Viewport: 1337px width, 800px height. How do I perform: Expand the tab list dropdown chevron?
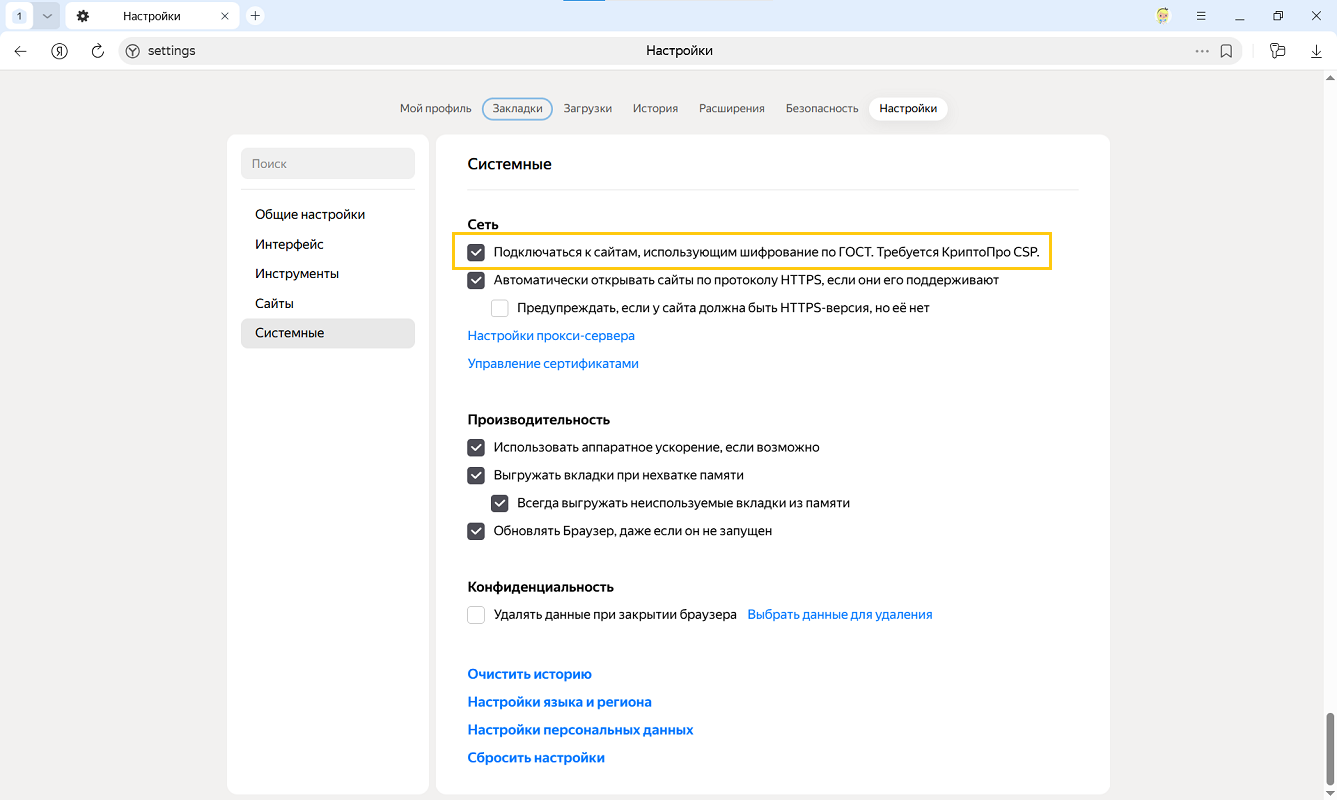47,16
